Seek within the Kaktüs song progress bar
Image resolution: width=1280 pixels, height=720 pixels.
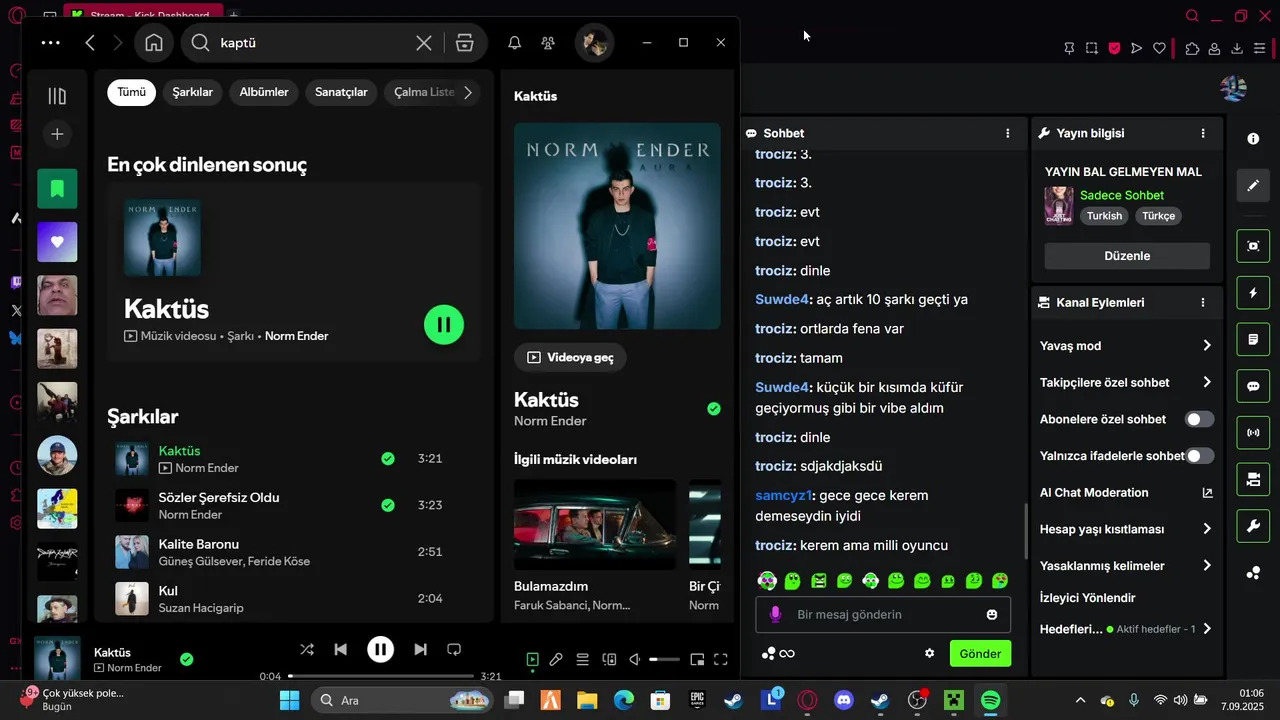click(x=381, y=676)
